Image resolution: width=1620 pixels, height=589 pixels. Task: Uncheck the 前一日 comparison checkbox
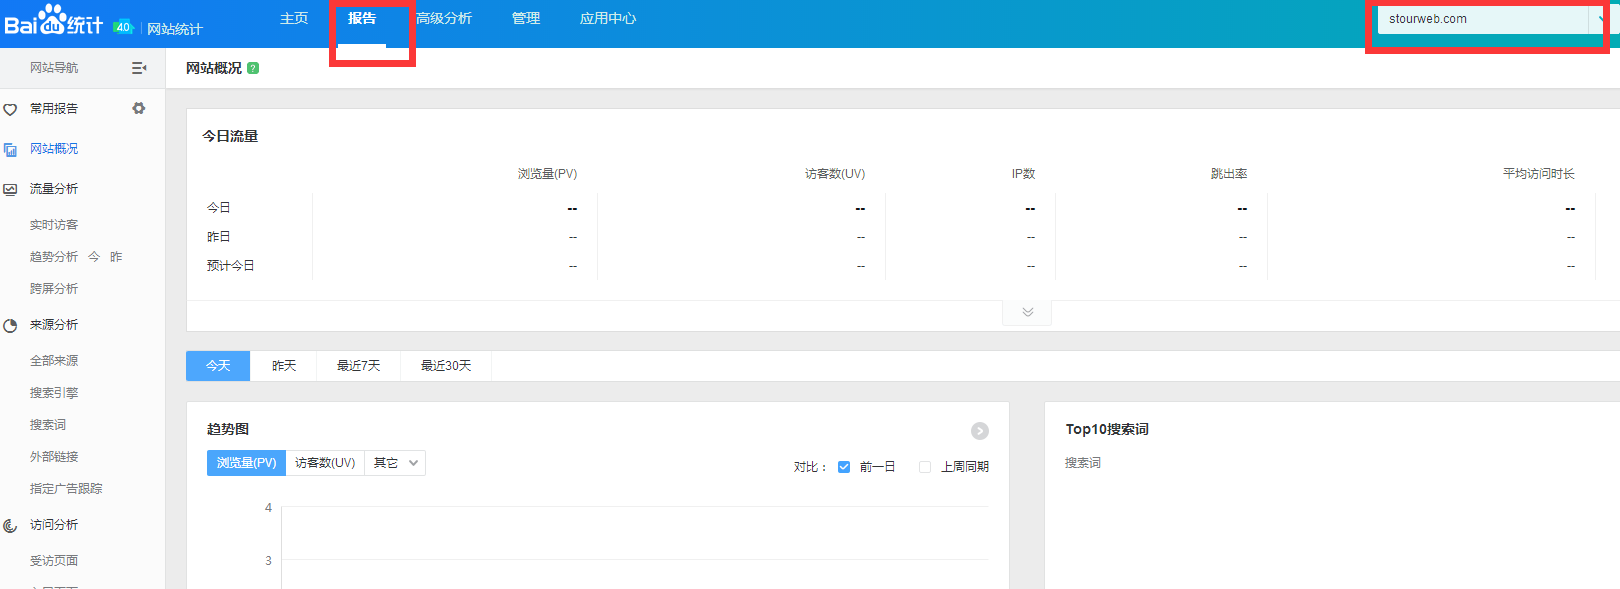(844, 467)
